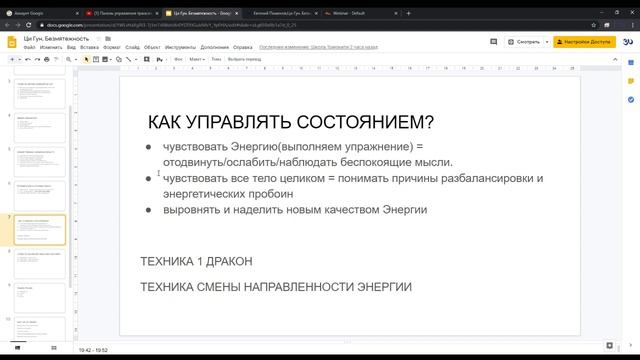Screen dimensions: 640x360
Task: Open the Файл menu
Action: point(29,47)
